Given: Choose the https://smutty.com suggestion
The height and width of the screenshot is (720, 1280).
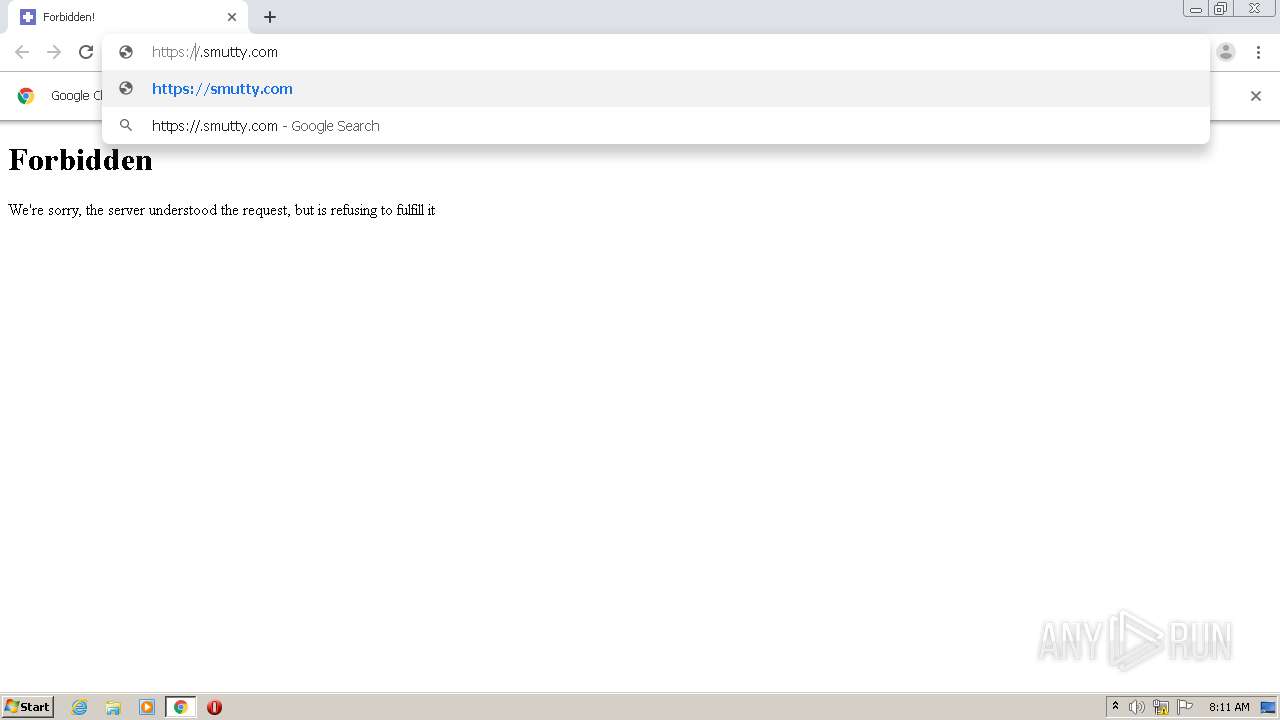Looking at the screenshot, I should pyautogui.click(x=656, y=89).
